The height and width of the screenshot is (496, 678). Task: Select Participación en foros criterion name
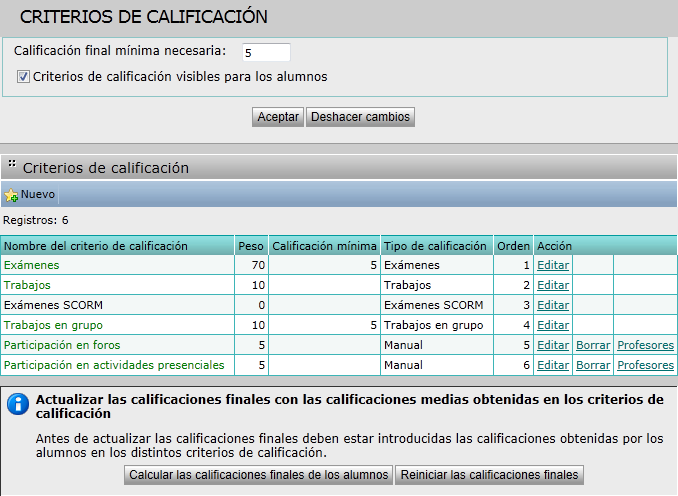click(x=62, y=345)
